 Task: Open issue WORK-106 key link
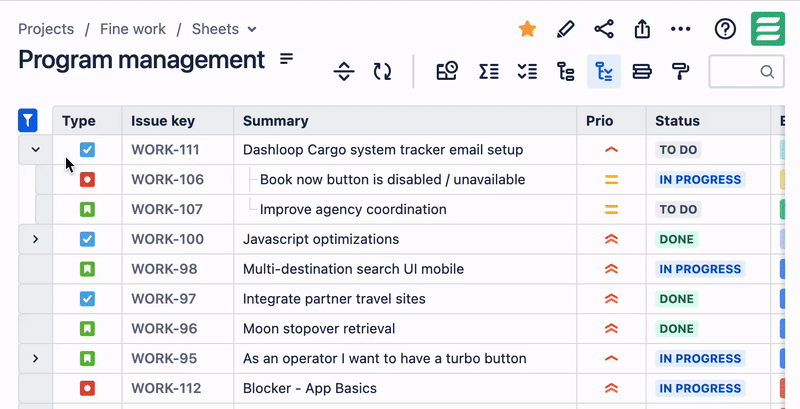(x=167, y=180)
